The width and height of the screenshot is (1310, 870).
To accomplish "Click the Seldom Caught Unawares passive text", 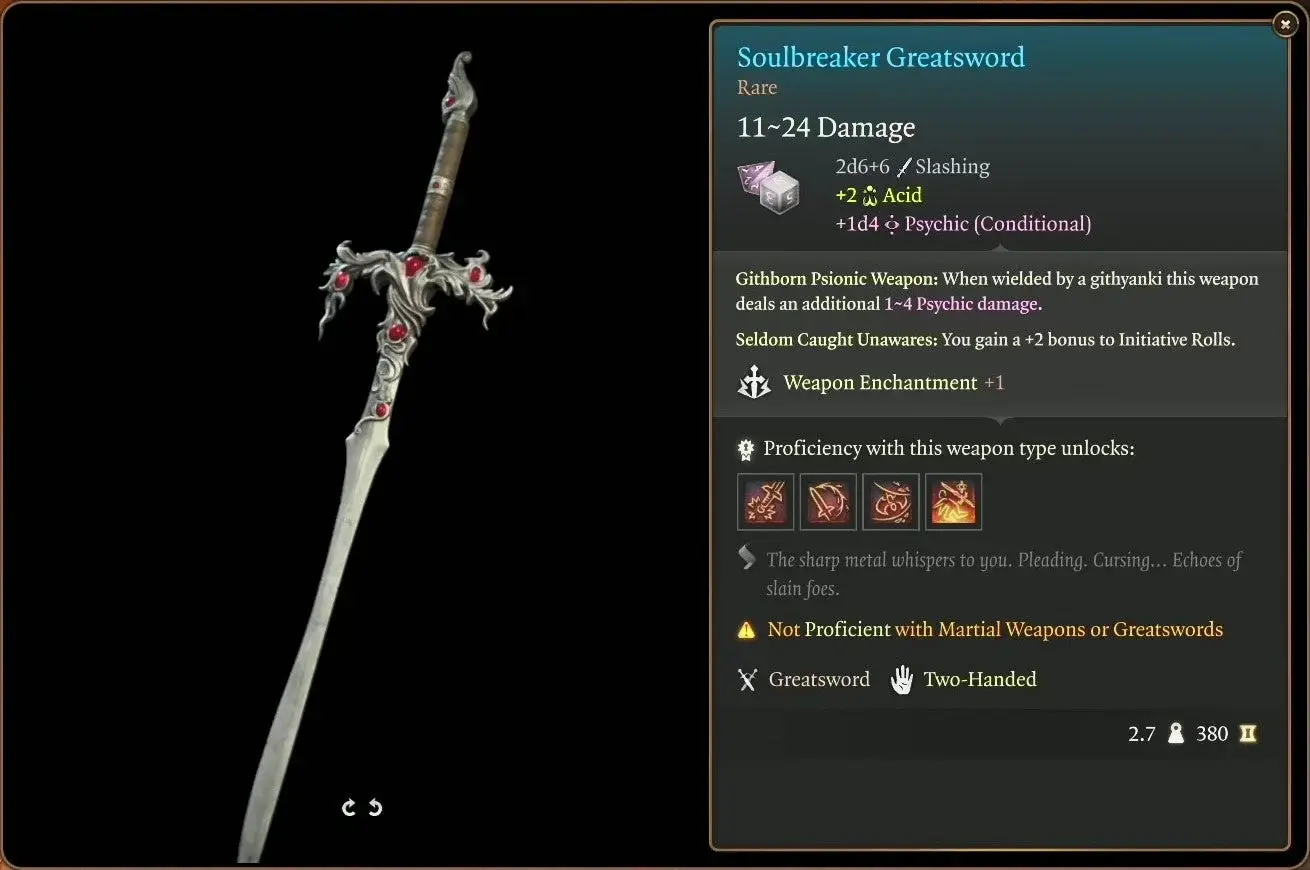I will (836, 340).
